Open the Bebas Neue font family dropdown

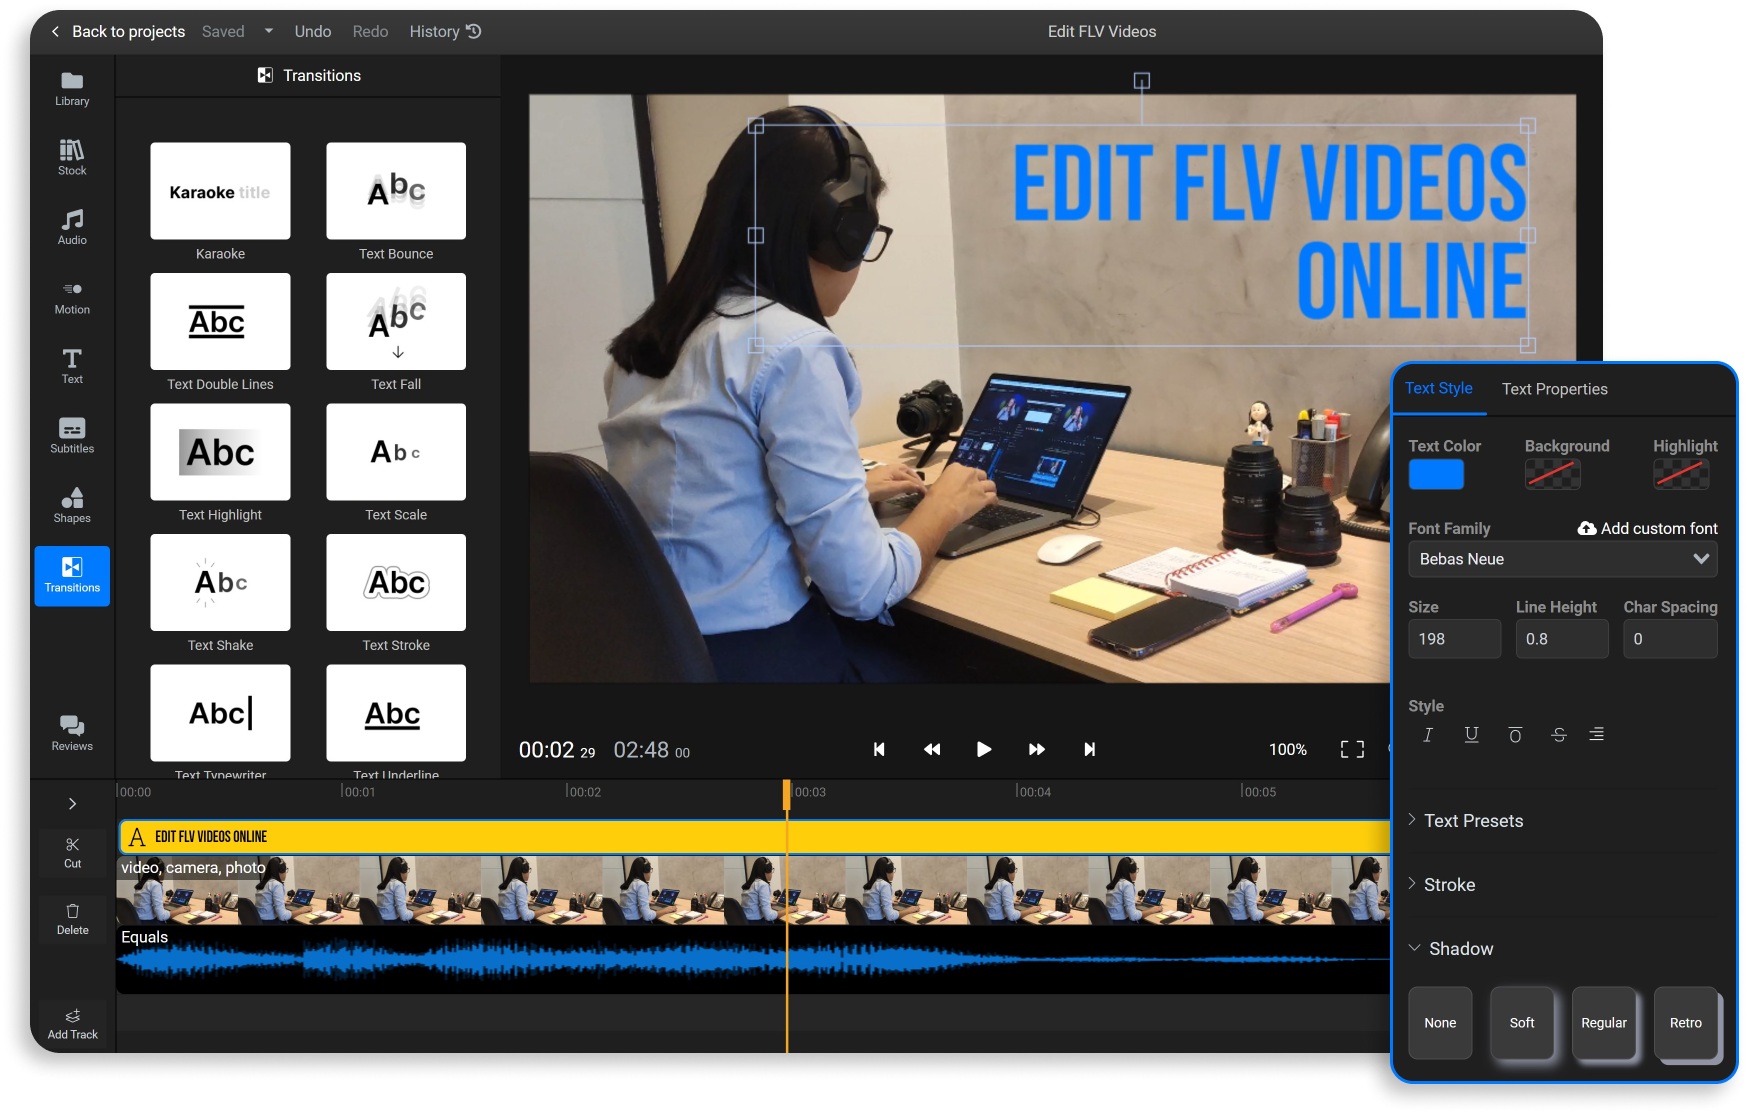[x=1562, y=559]
